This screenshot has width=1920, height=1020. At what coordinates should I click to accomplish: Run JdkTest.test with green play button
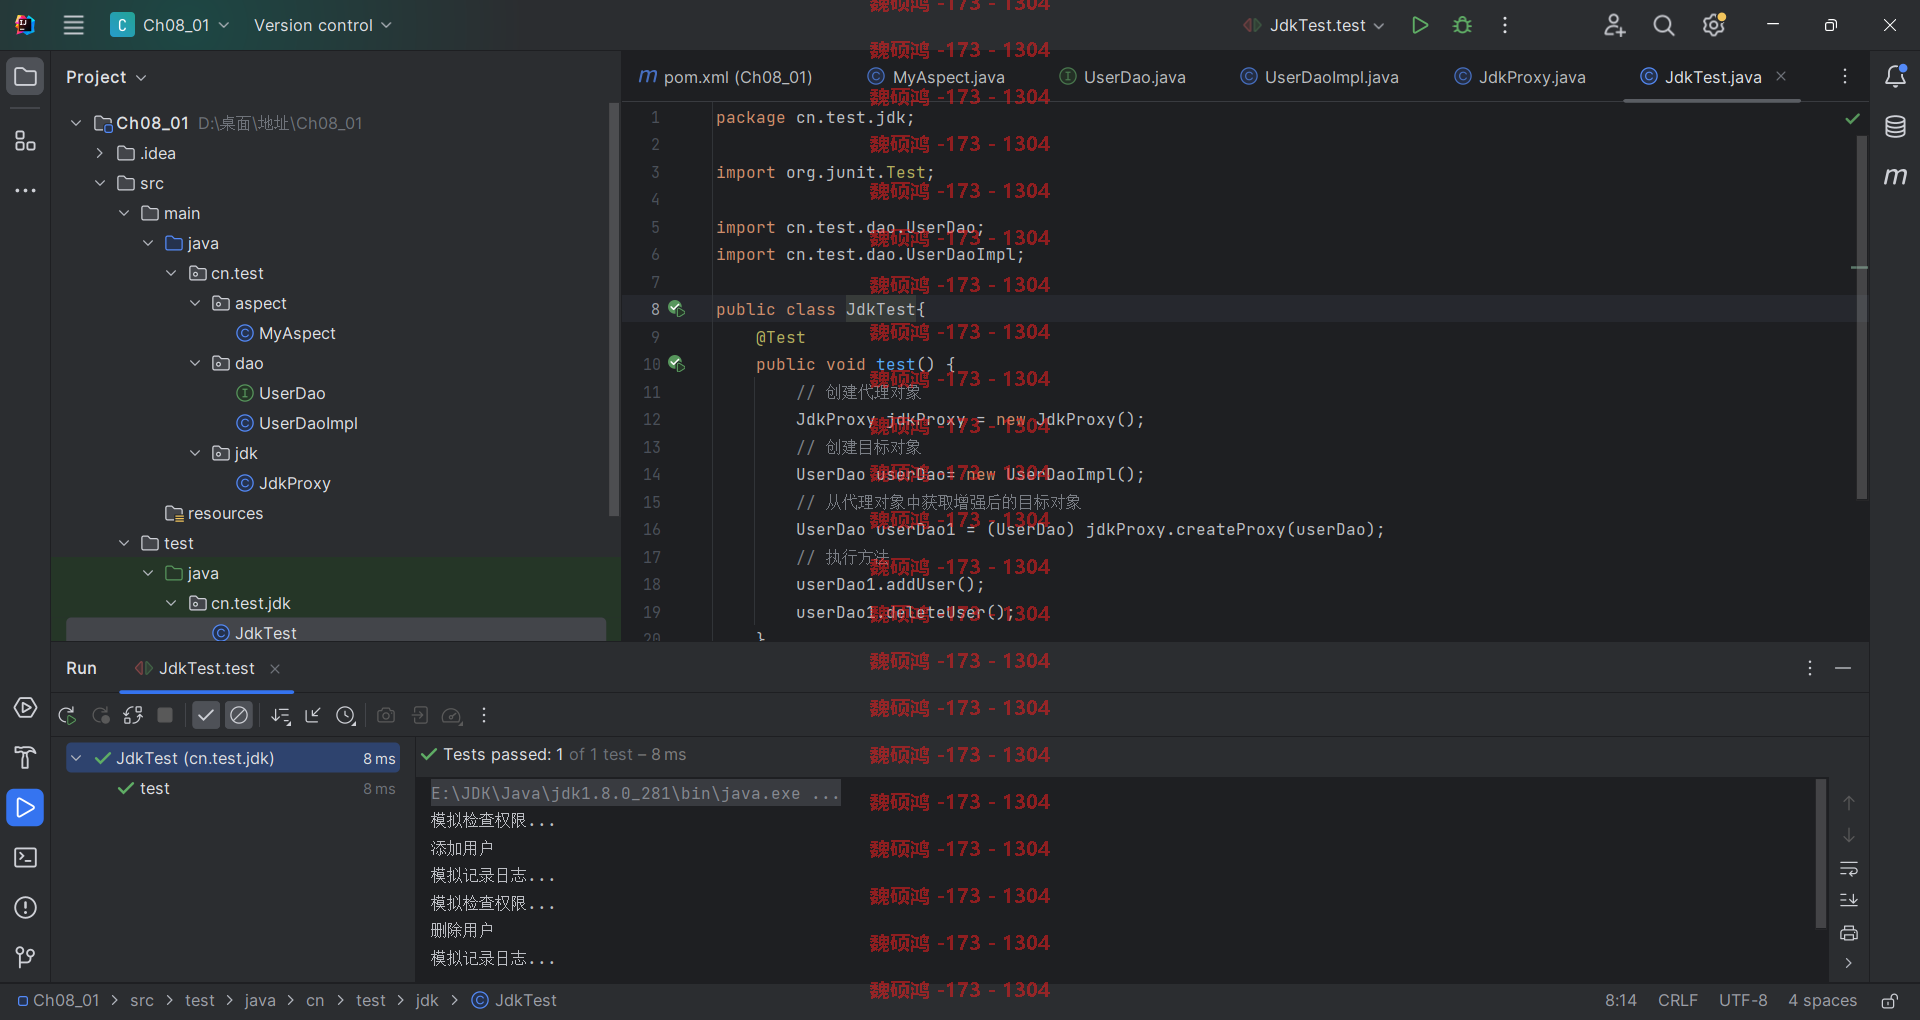[1419, 25]
